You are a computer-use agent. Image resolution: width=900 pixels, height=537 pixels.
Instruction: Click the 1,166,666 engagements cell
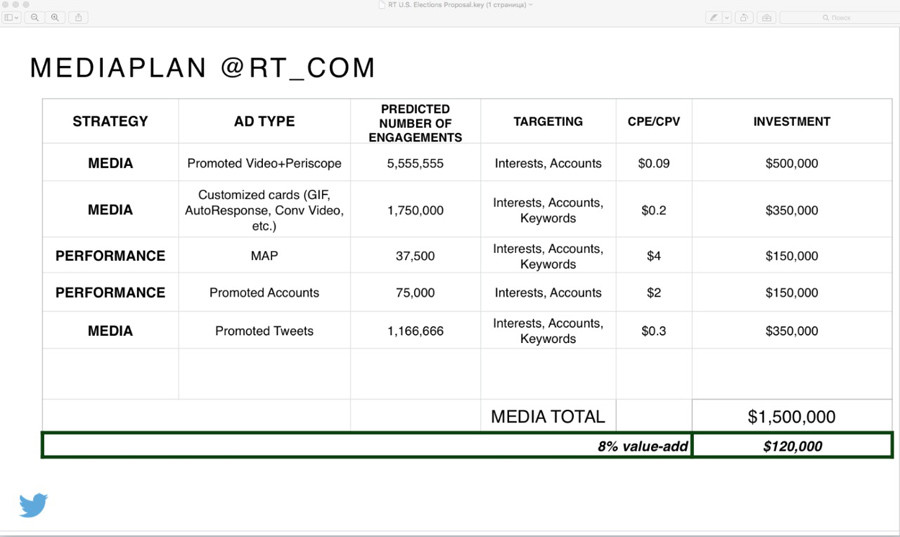click(415, 331)
